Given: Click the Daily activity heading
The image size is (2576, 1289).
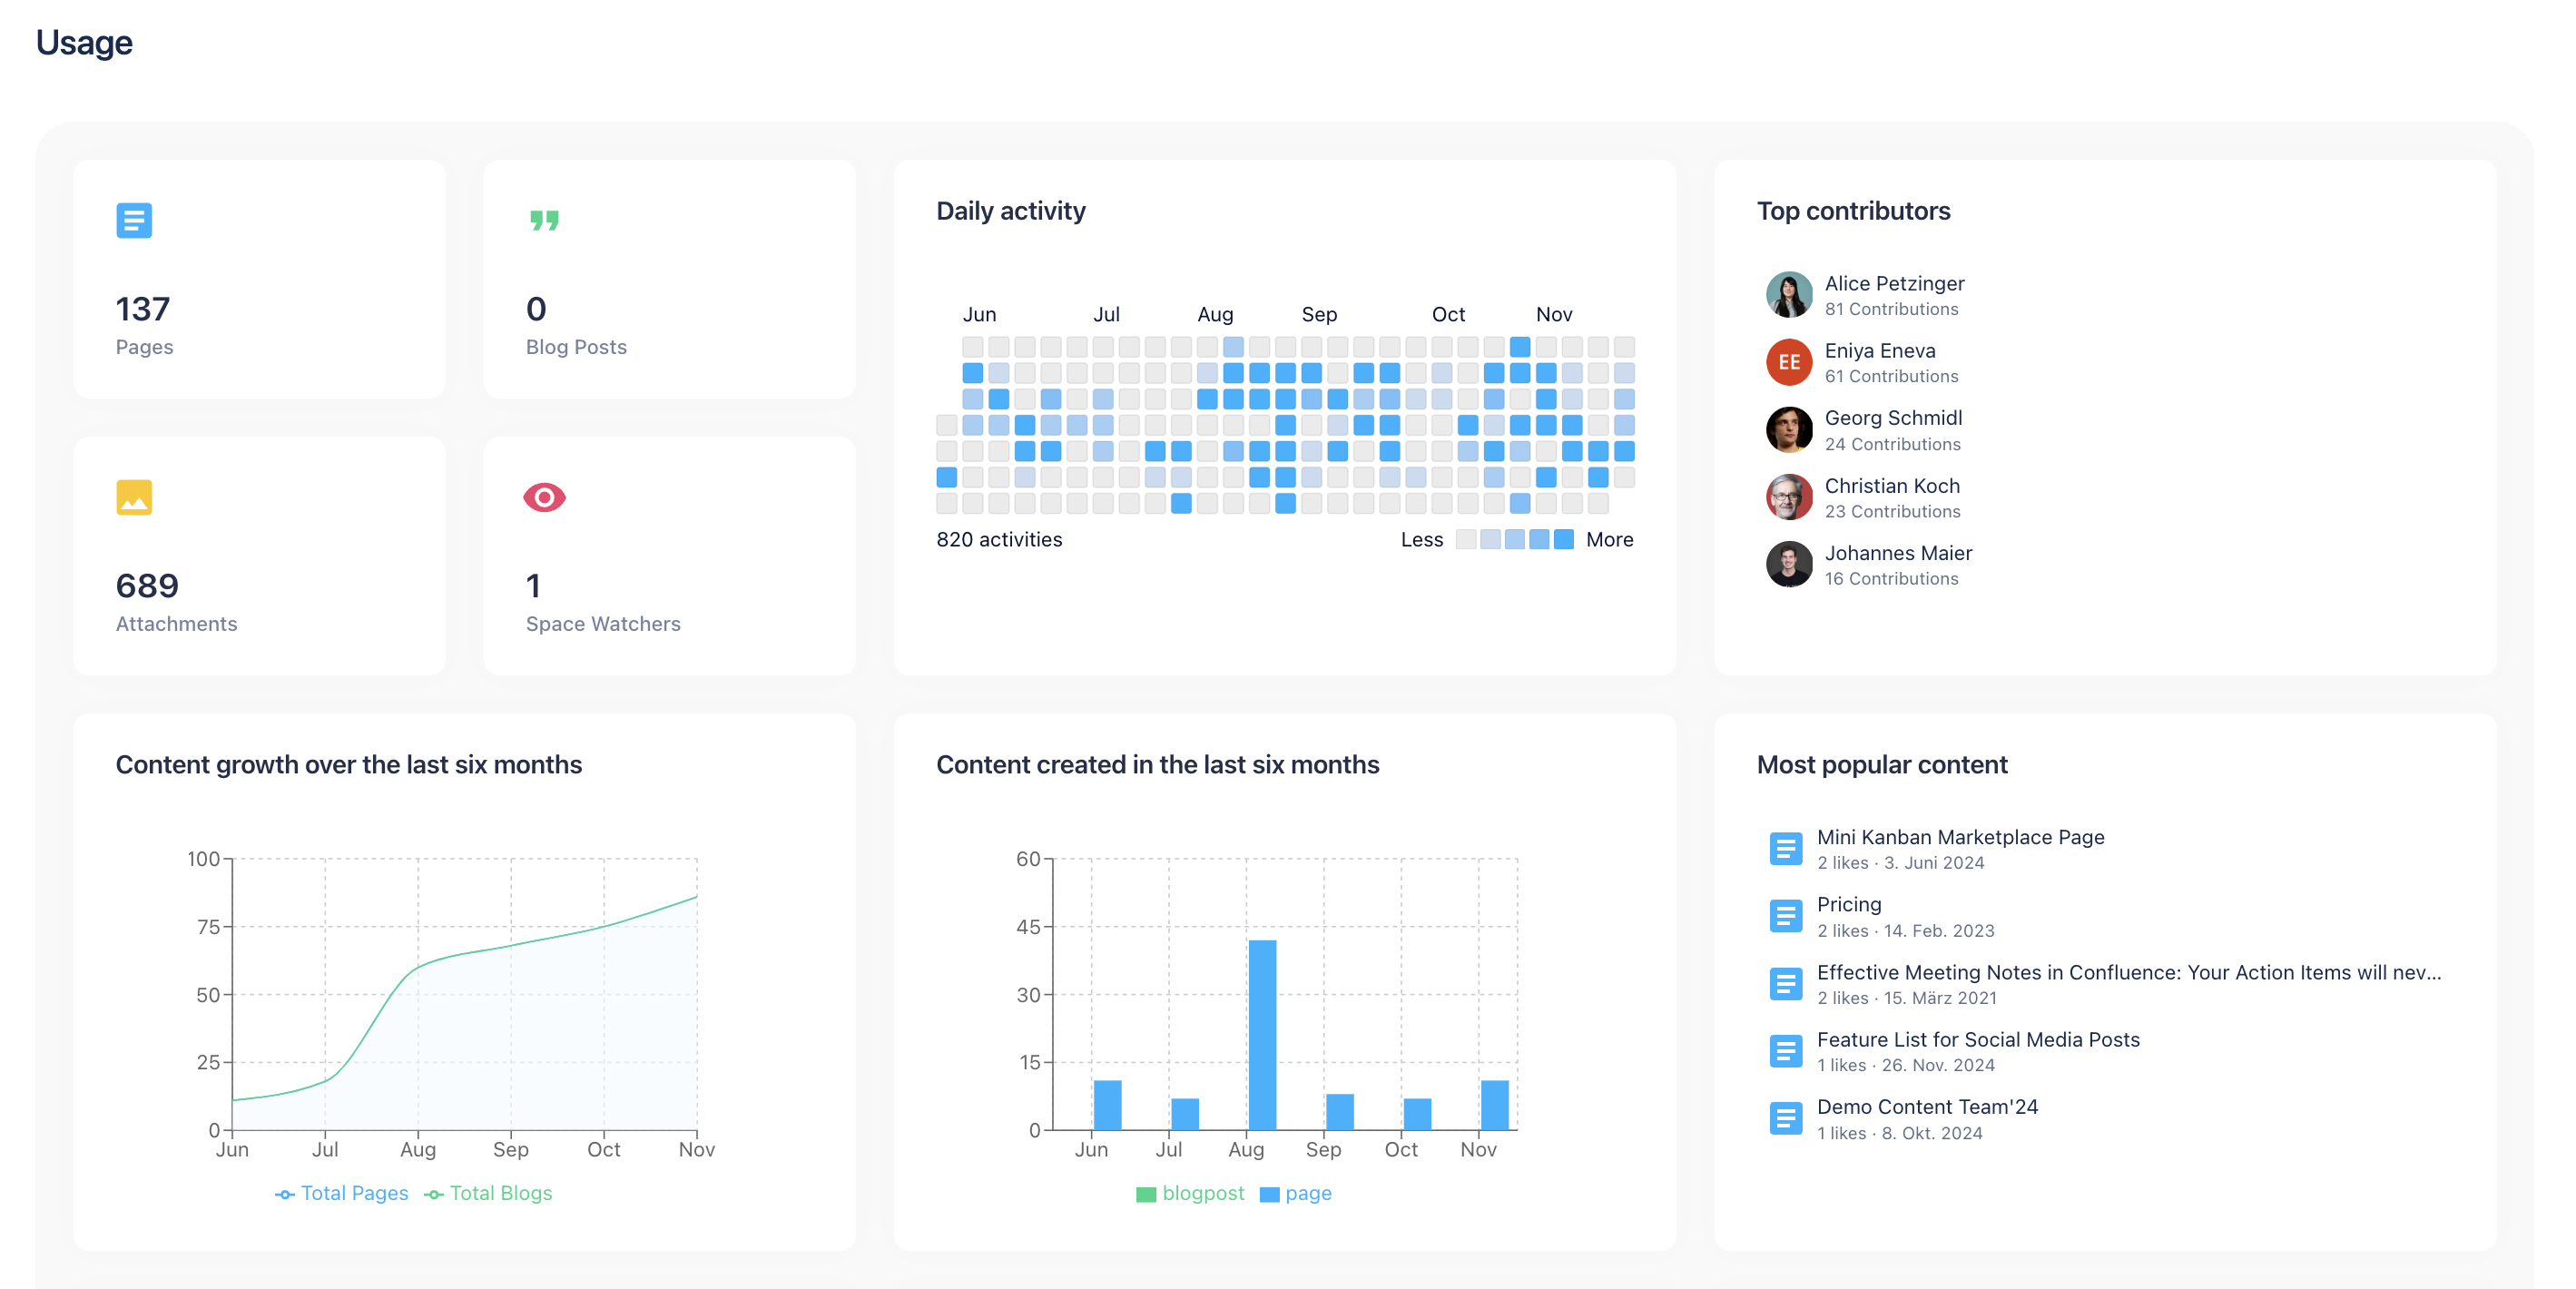Looking at the screenshot, I should tap(1010, 211).
